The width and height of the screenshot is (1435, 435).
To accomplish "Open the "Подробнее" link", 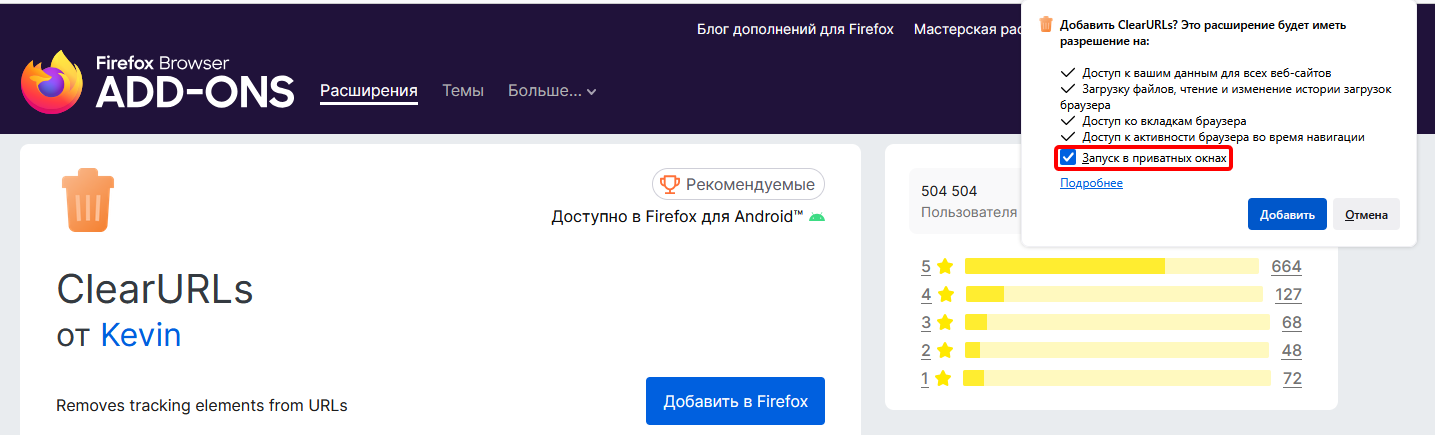I will click(x=1091, y=183).
